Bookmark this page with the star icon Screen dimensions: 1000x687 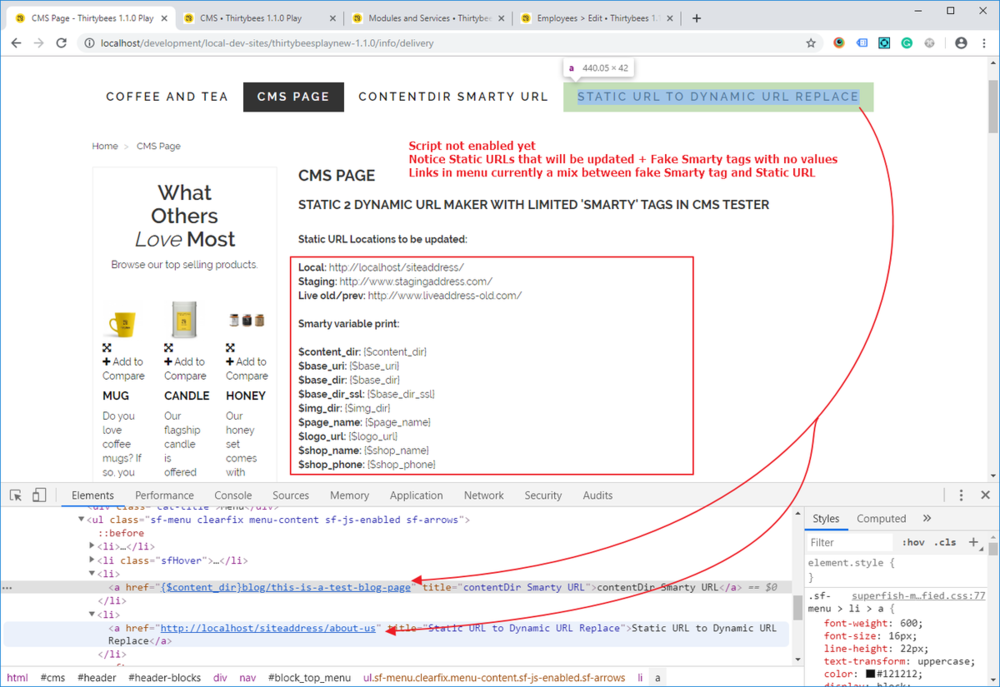pyautogui.click(x=811, y=43)
